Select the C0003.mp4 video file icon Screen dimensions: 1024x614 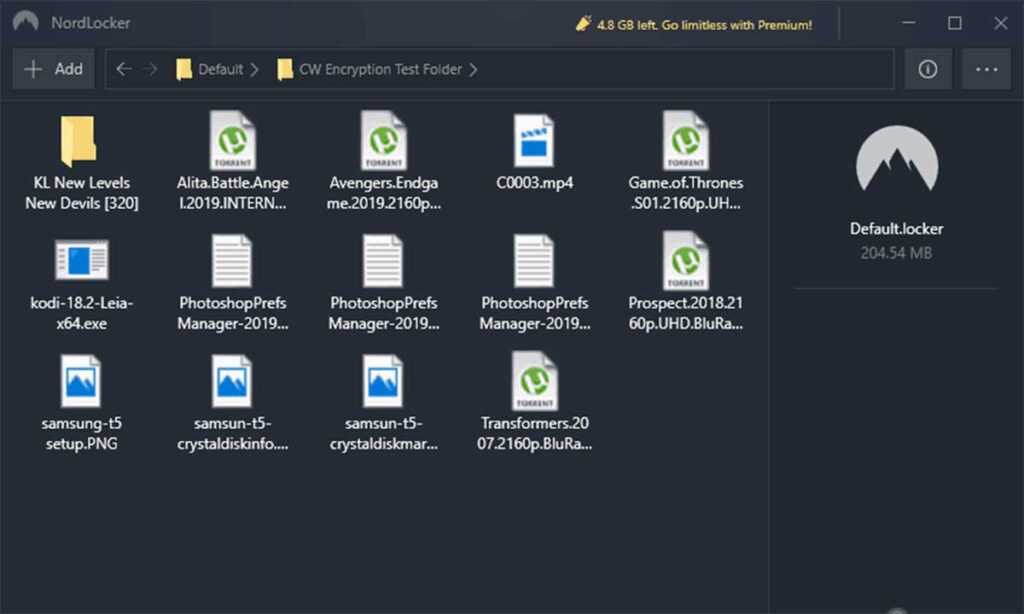(x=534, y=140)
